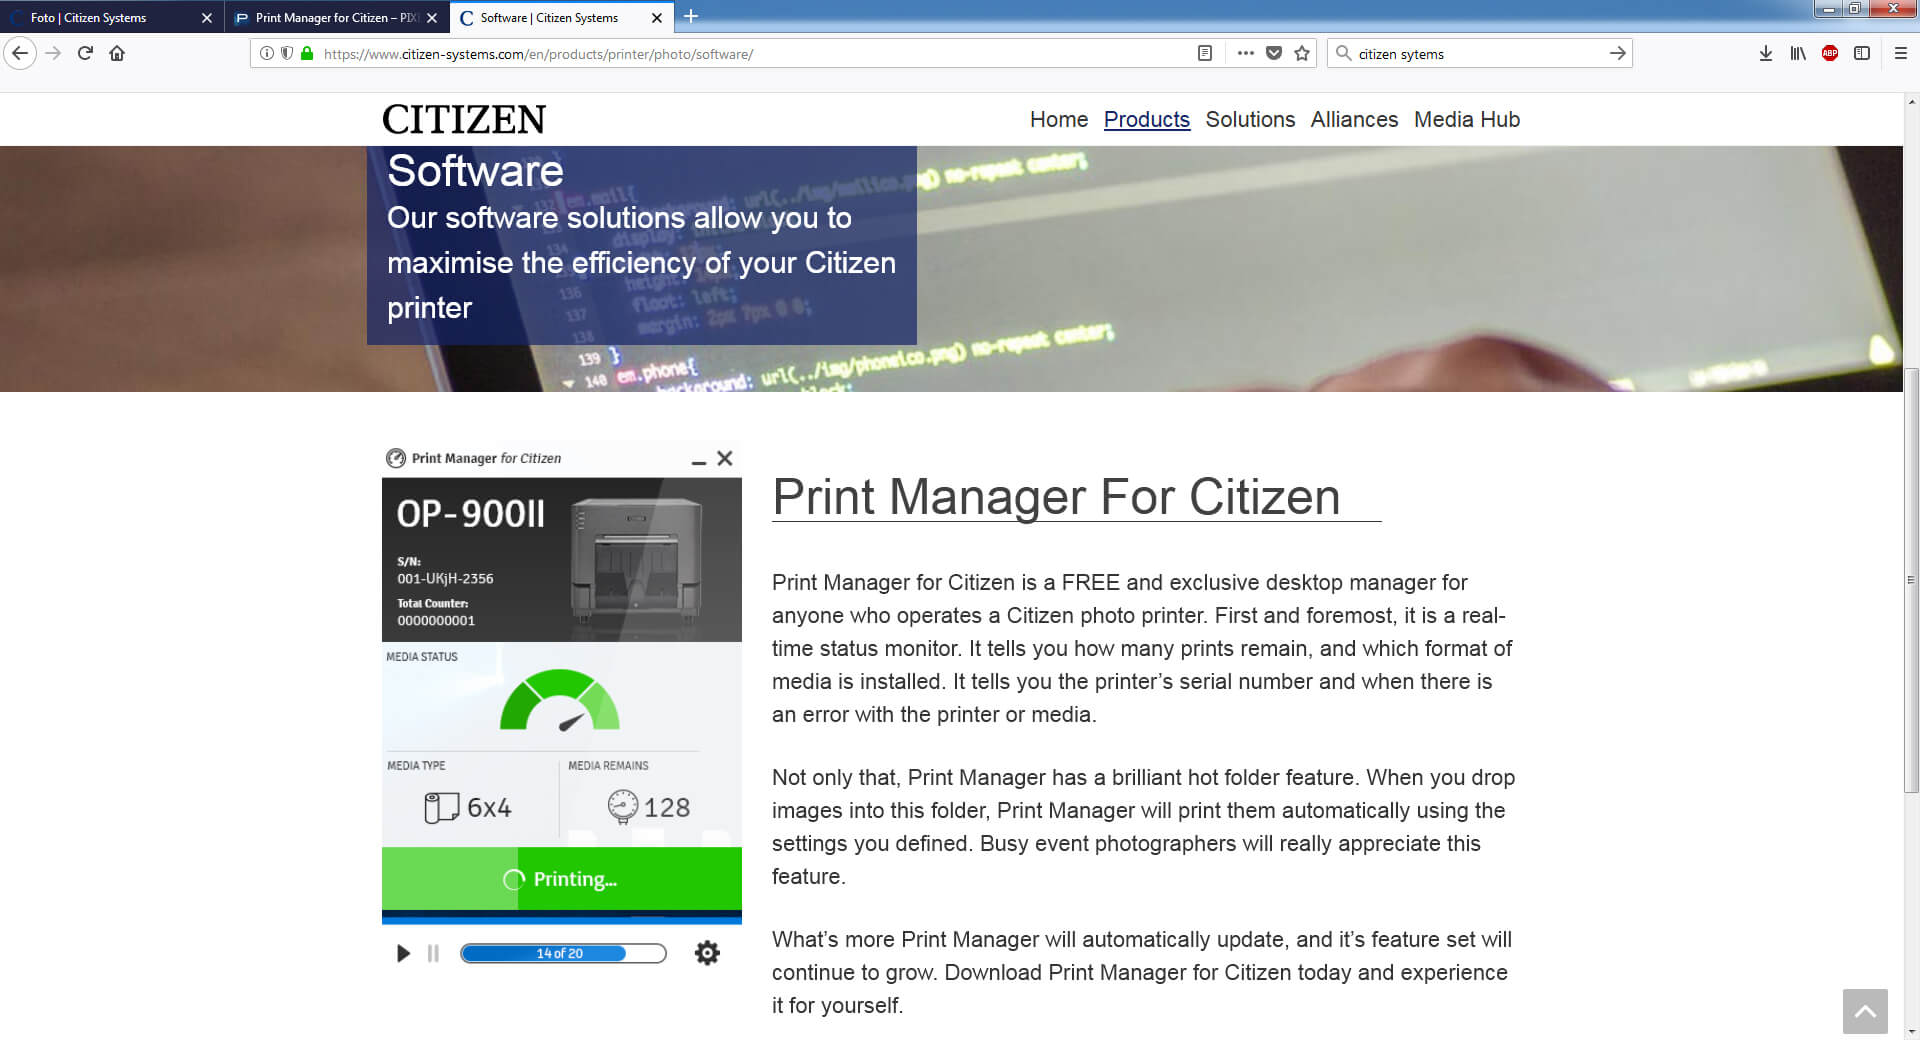Save page to Pocket

pyautogui.click(x=1274, y=53)
